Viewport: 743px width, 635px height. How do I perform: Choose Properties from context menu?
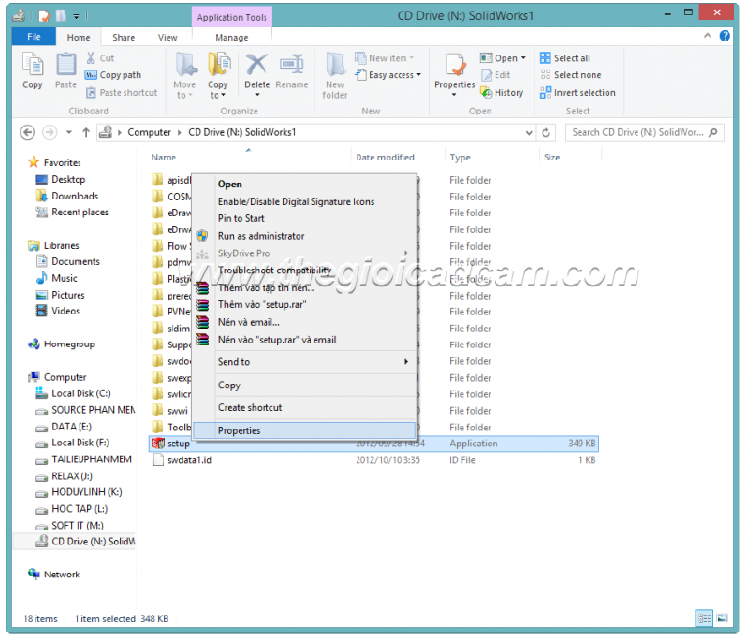click(x=304, y=430)
